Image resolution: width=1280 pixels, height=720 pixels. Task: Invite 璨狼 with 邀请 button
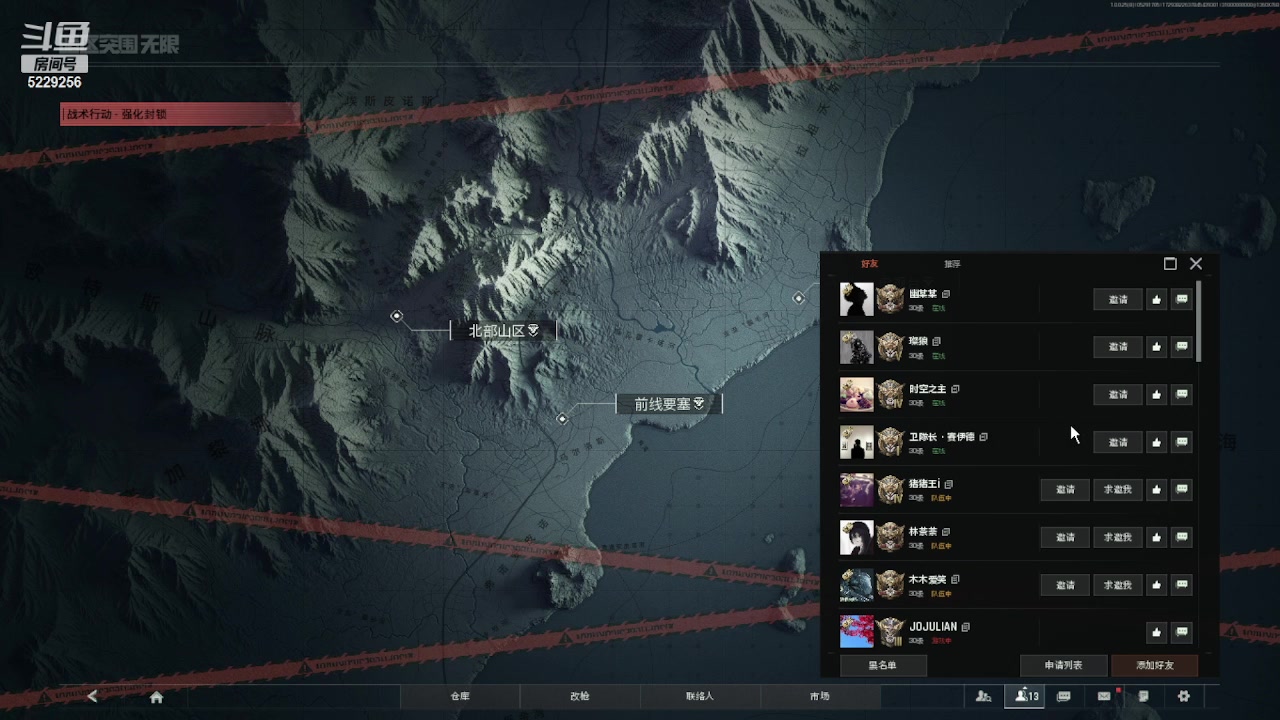click(x=1118, y=347)
